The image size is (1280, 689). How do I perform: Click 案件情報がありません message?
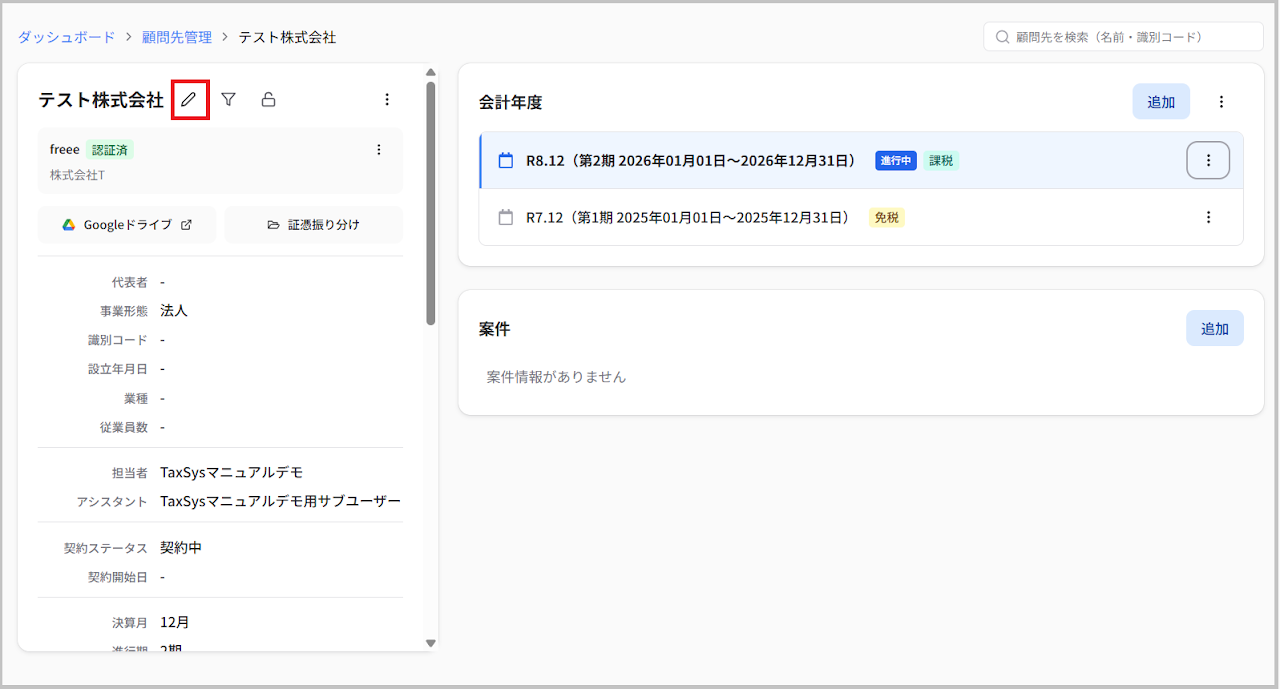coord(556,377)
